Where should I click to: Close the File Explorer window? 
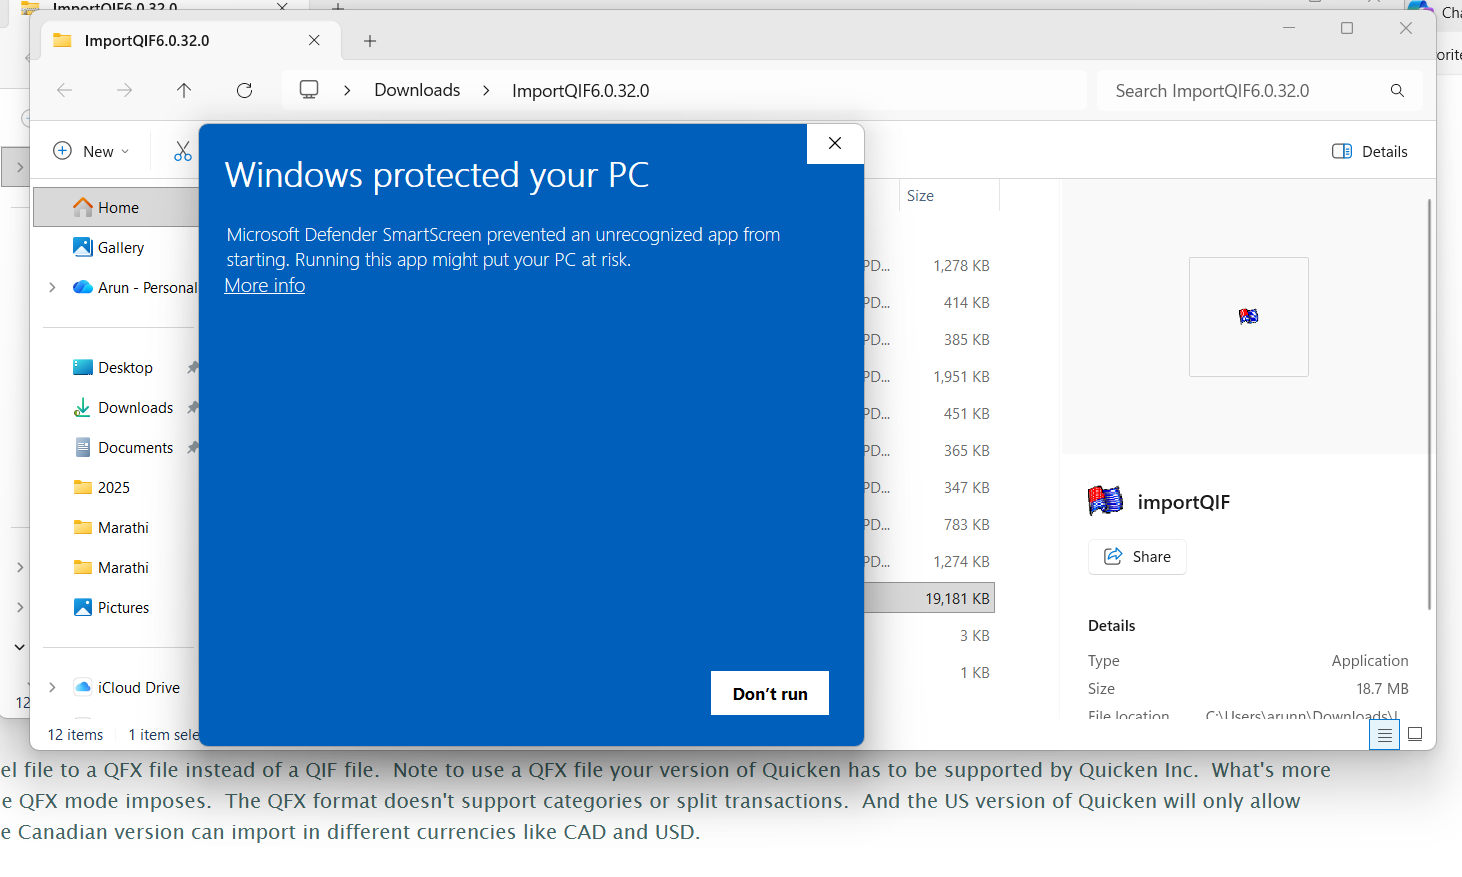point(1406,28)
